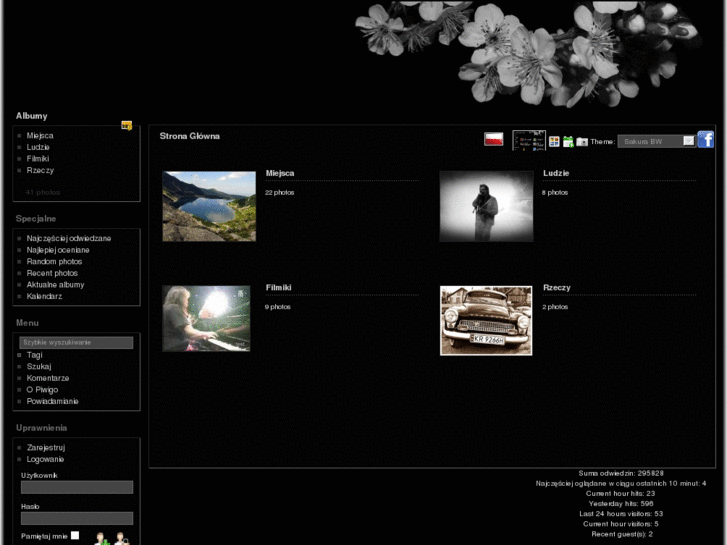Focus the Hasło password field
The width and height of the screenshot is (727, 545).
[77, 518]
